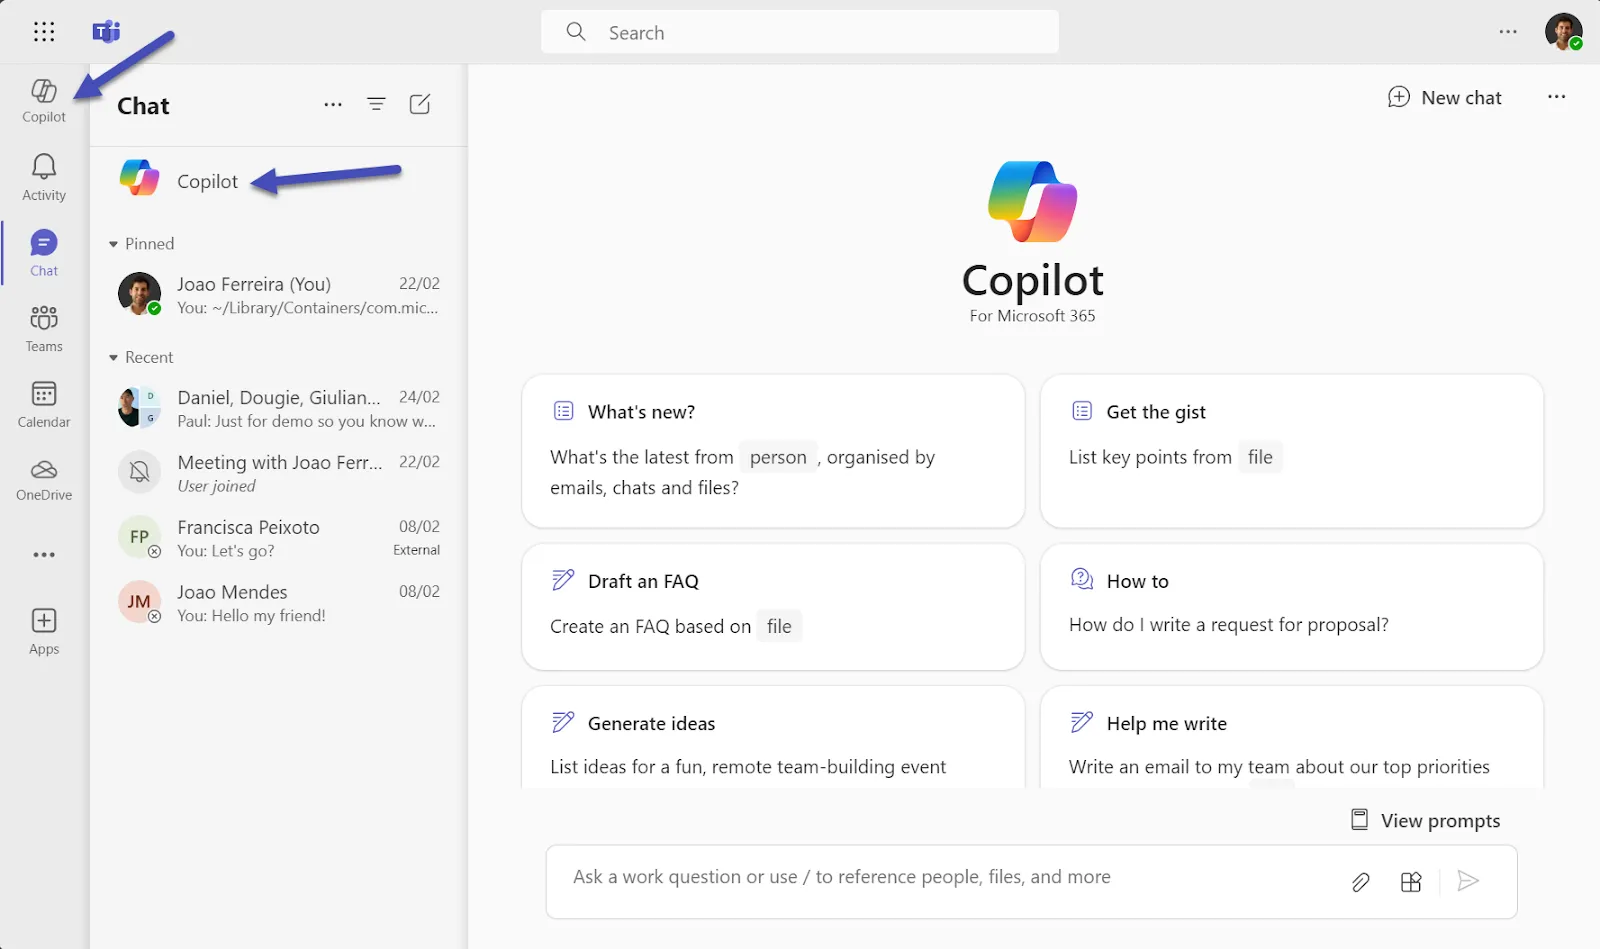Click the send arrow icon

[x=1468, y=881]
